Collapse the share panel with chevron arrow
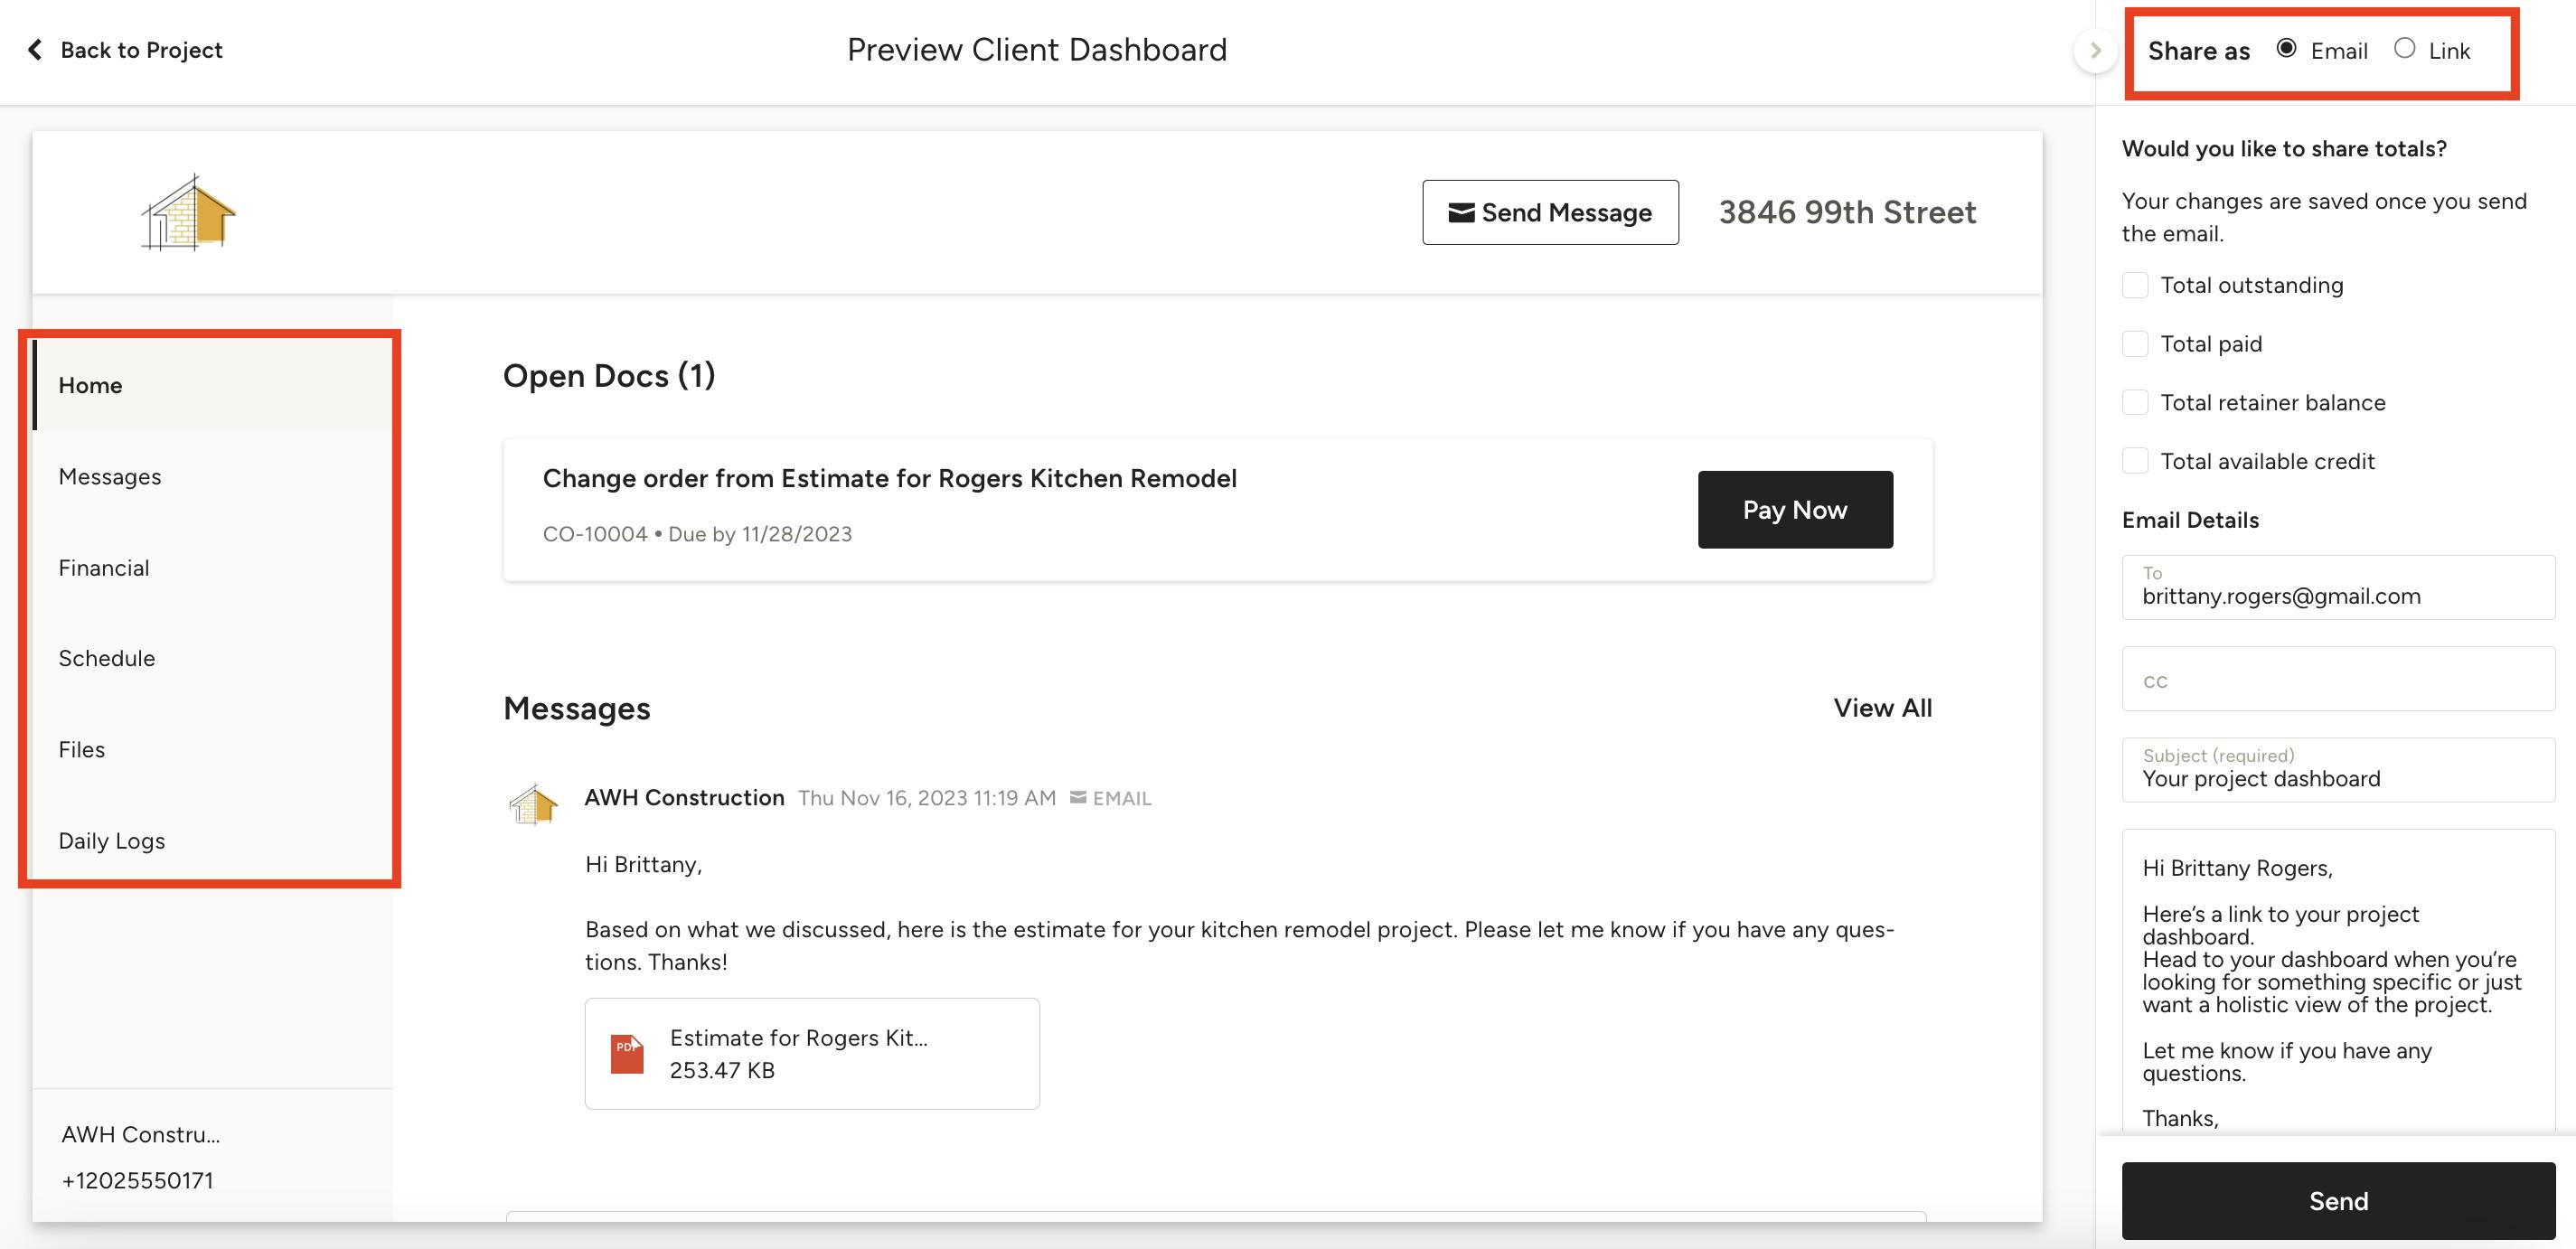This screenshot has width=2576, height=1249. (2095, 50)
